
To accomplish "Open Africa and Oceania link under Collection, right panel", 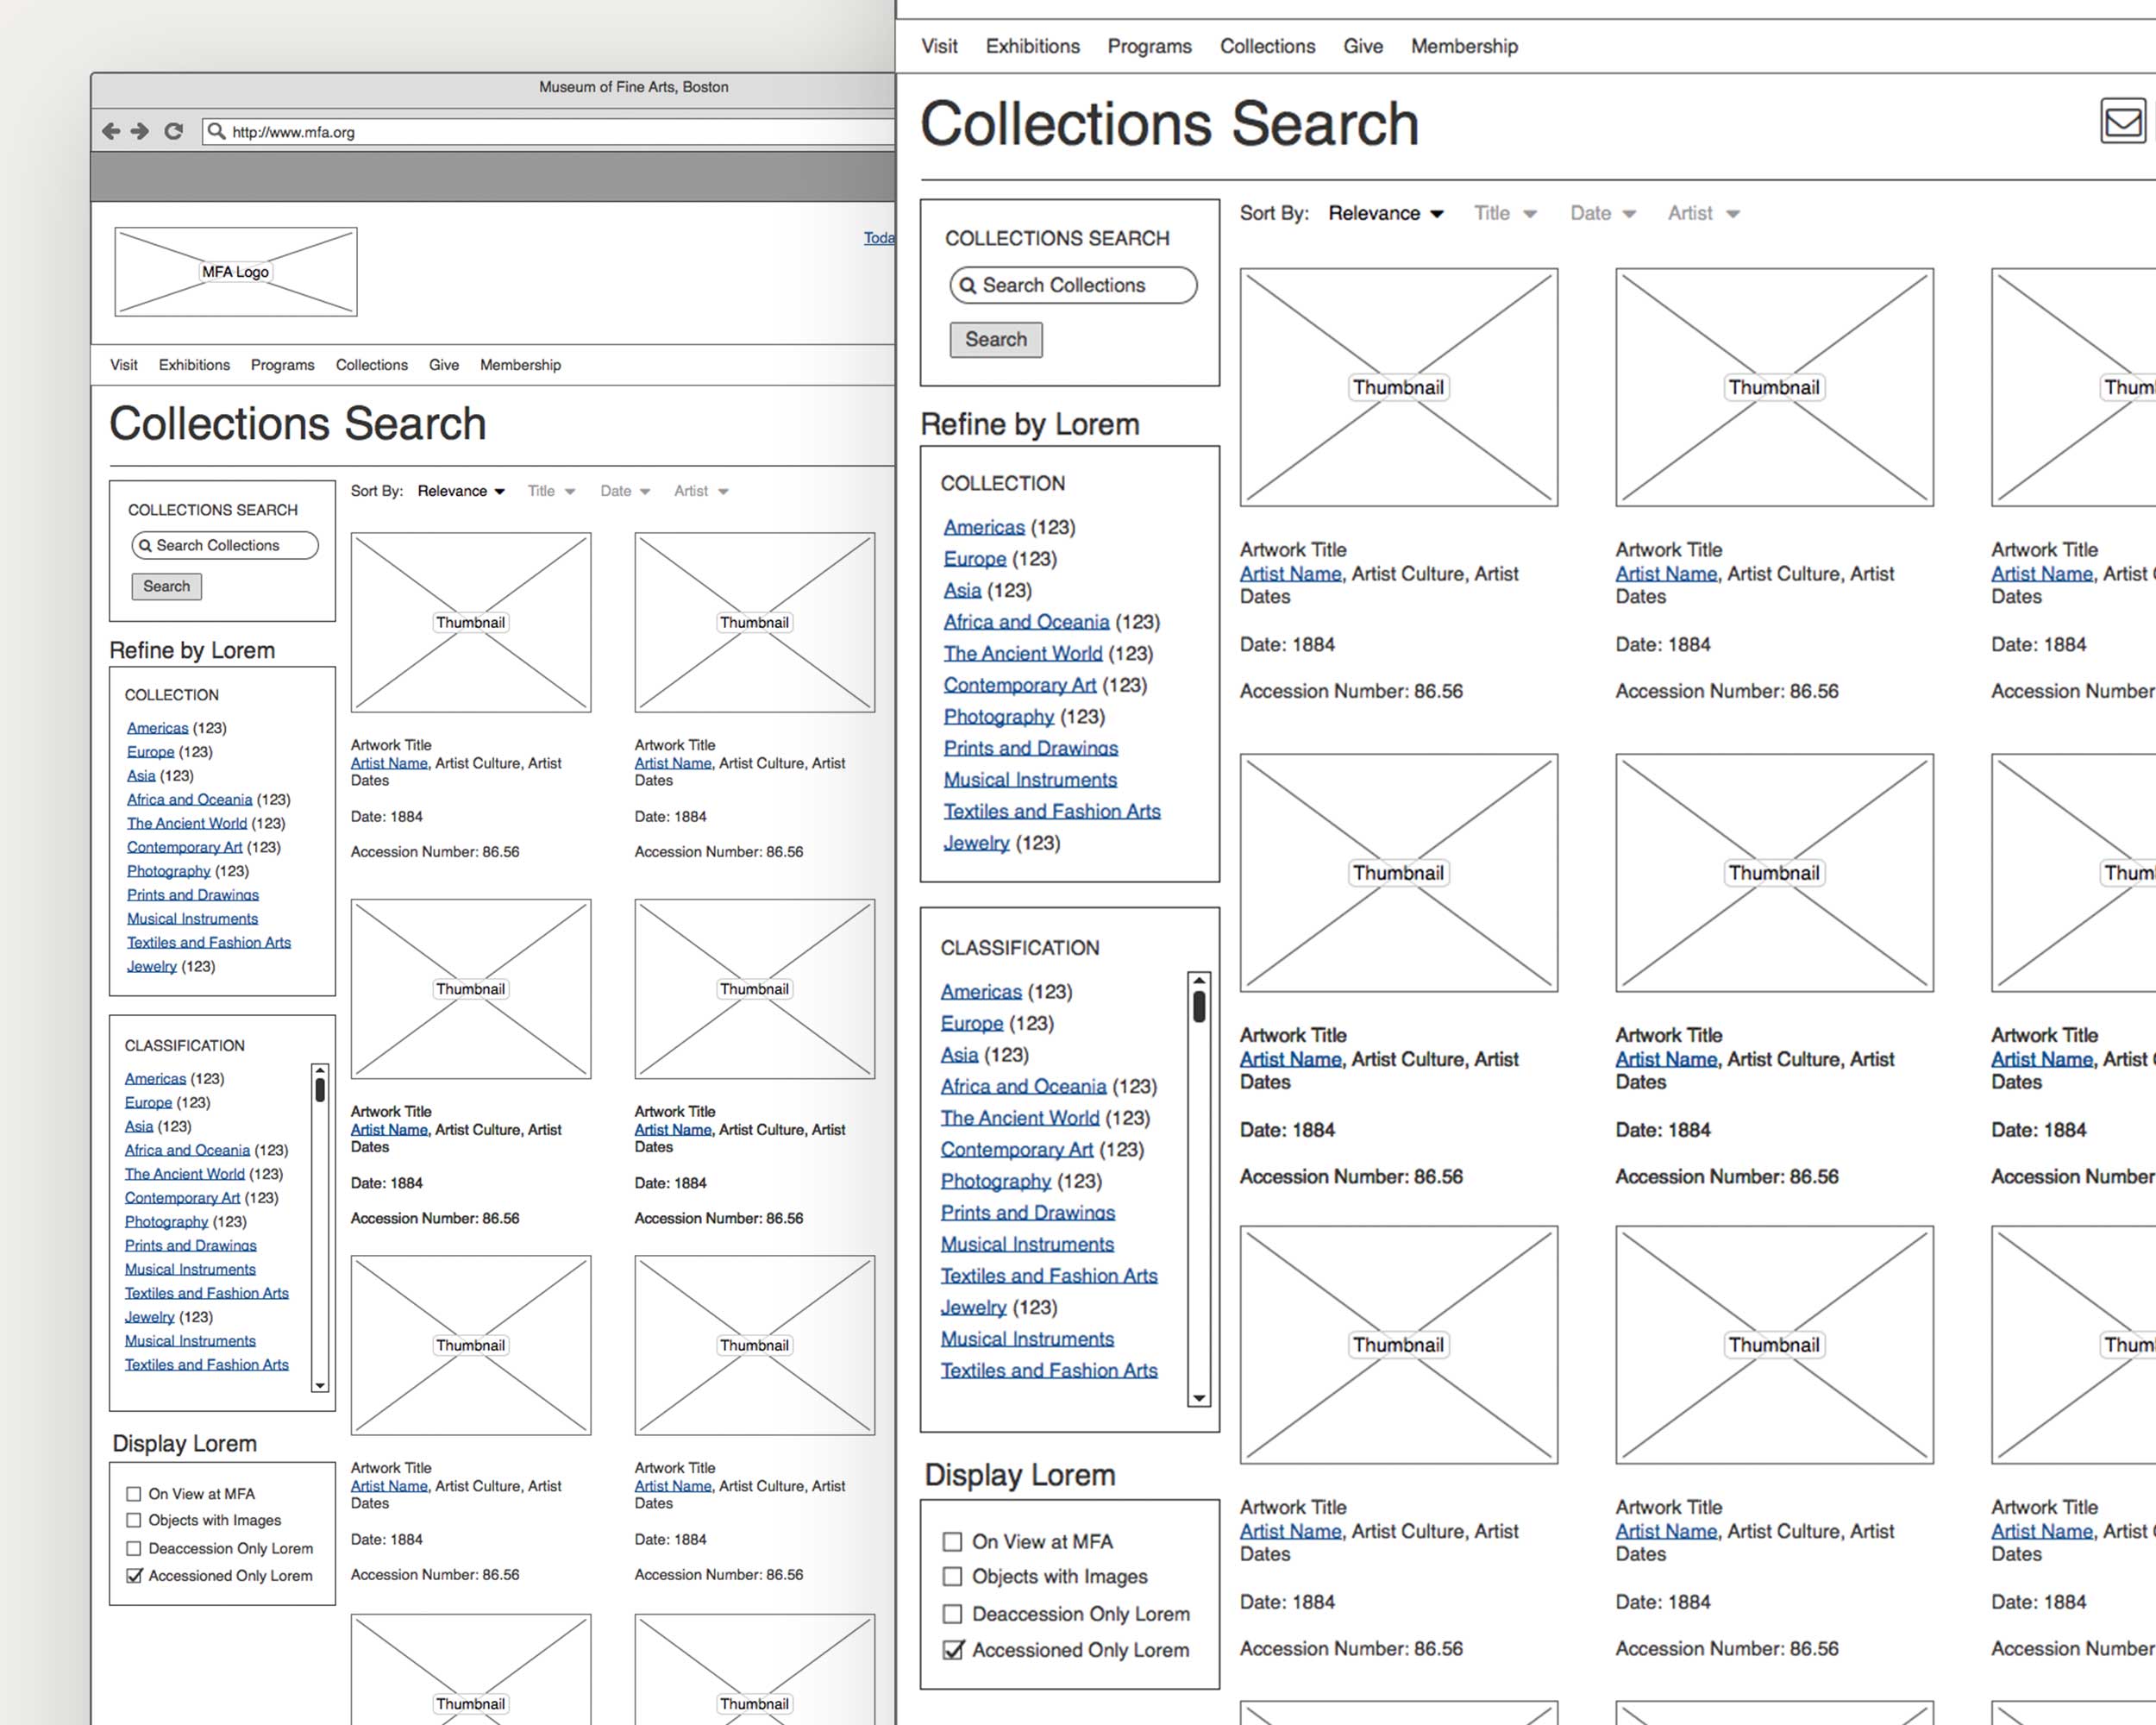I will point(1026,622).
